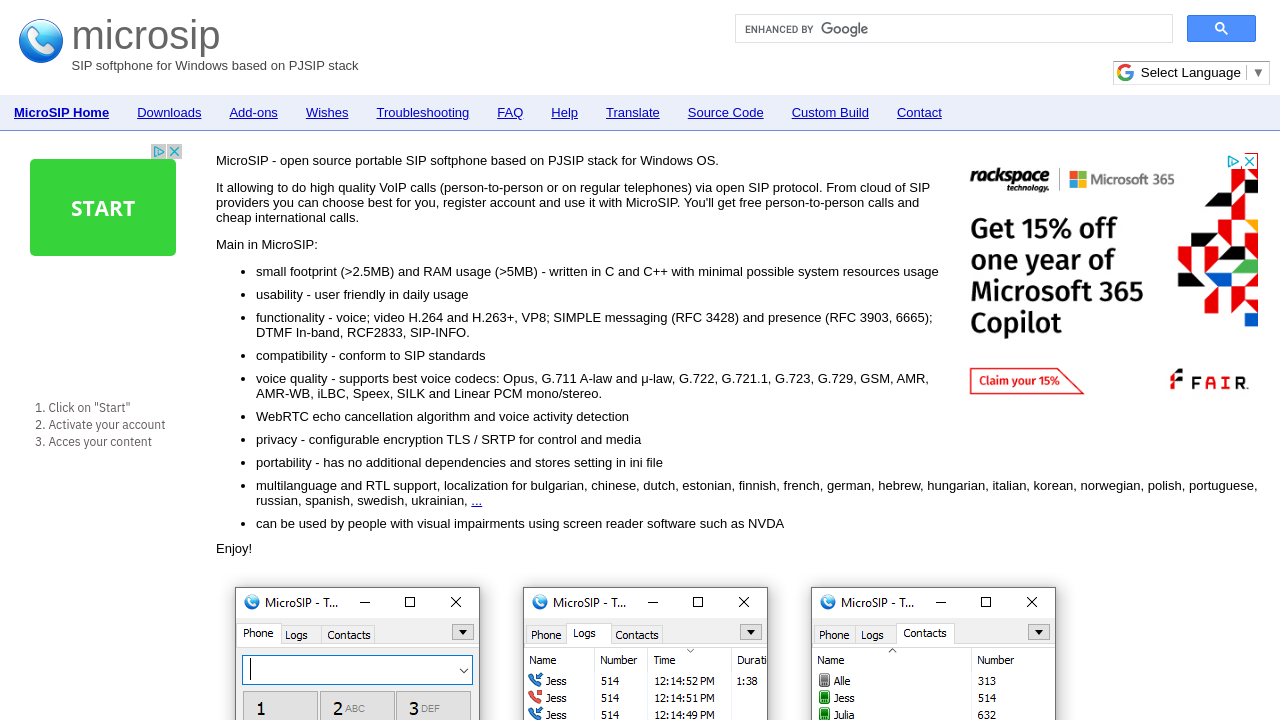Click the 'Claim your 15%' ad button
This screenshot has height=720, width=1280.
(1027, 381)
